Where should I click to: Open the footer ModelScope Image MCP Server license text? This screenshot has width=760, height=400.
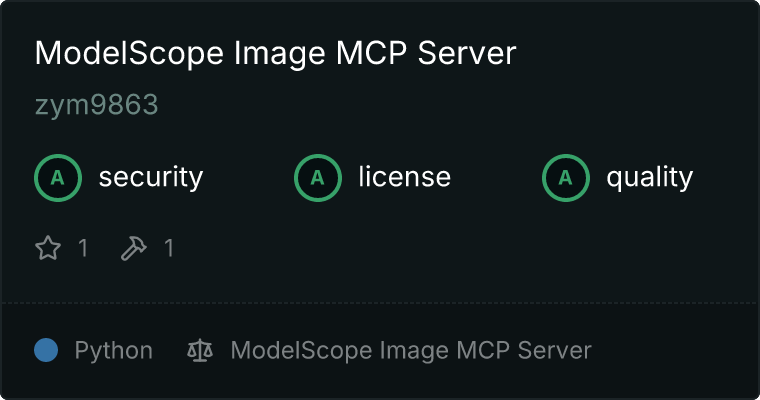[x=411, y=351]
